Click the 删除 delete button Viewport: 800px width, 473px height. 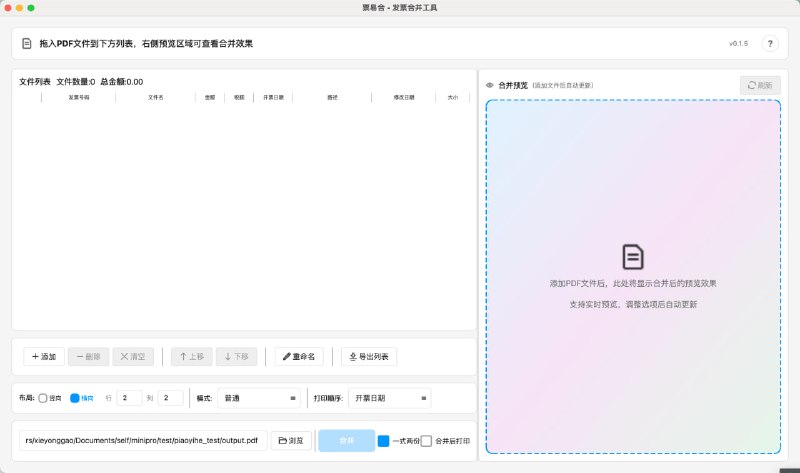(x=88, y=356)
